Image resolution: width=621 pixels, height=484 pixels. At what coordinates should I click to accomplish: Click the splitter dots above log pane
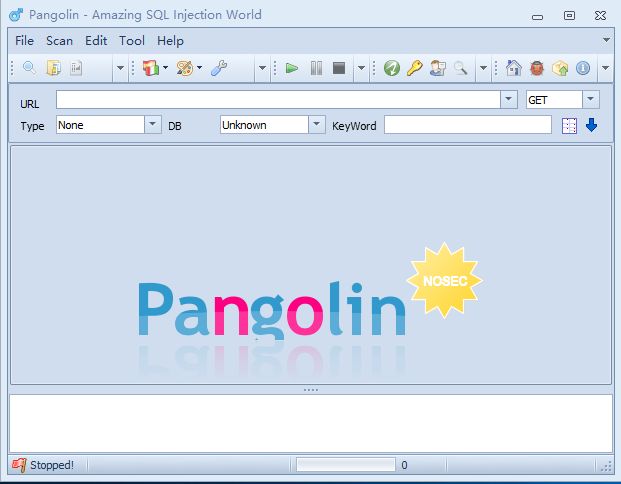coord(311,390)
